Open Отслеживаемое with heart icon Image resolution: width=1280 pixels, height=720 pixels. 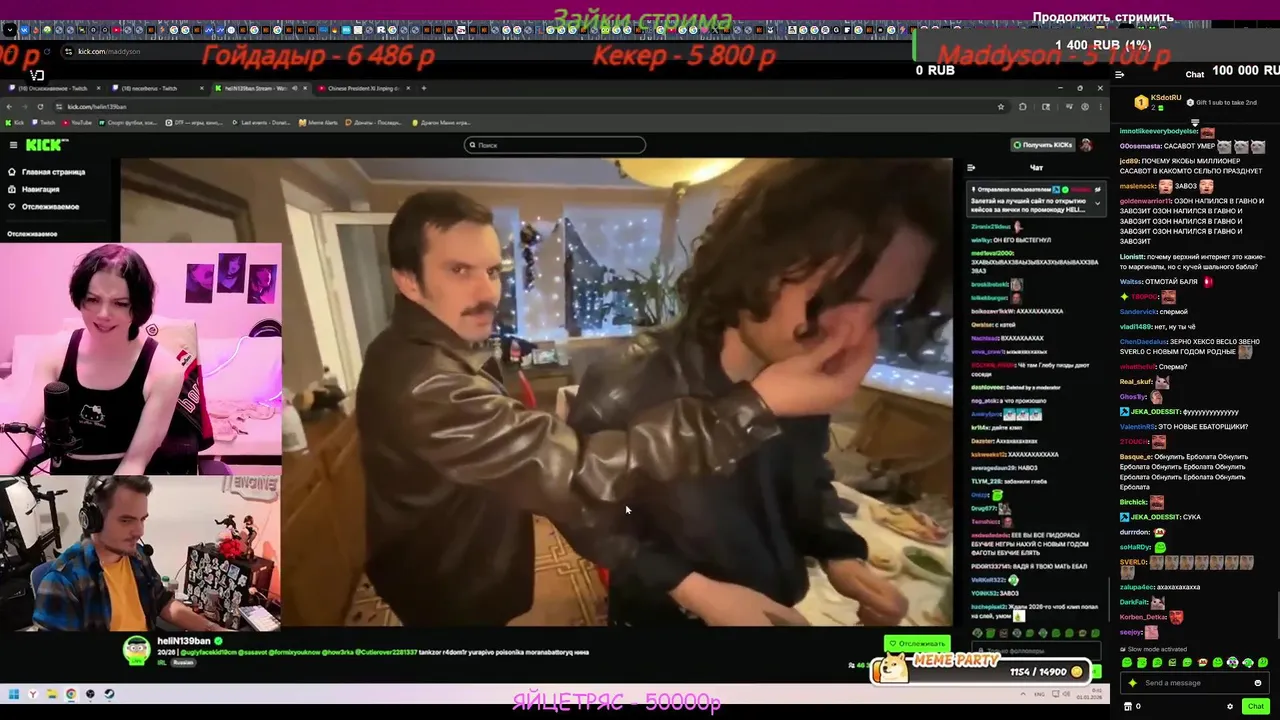43,207
